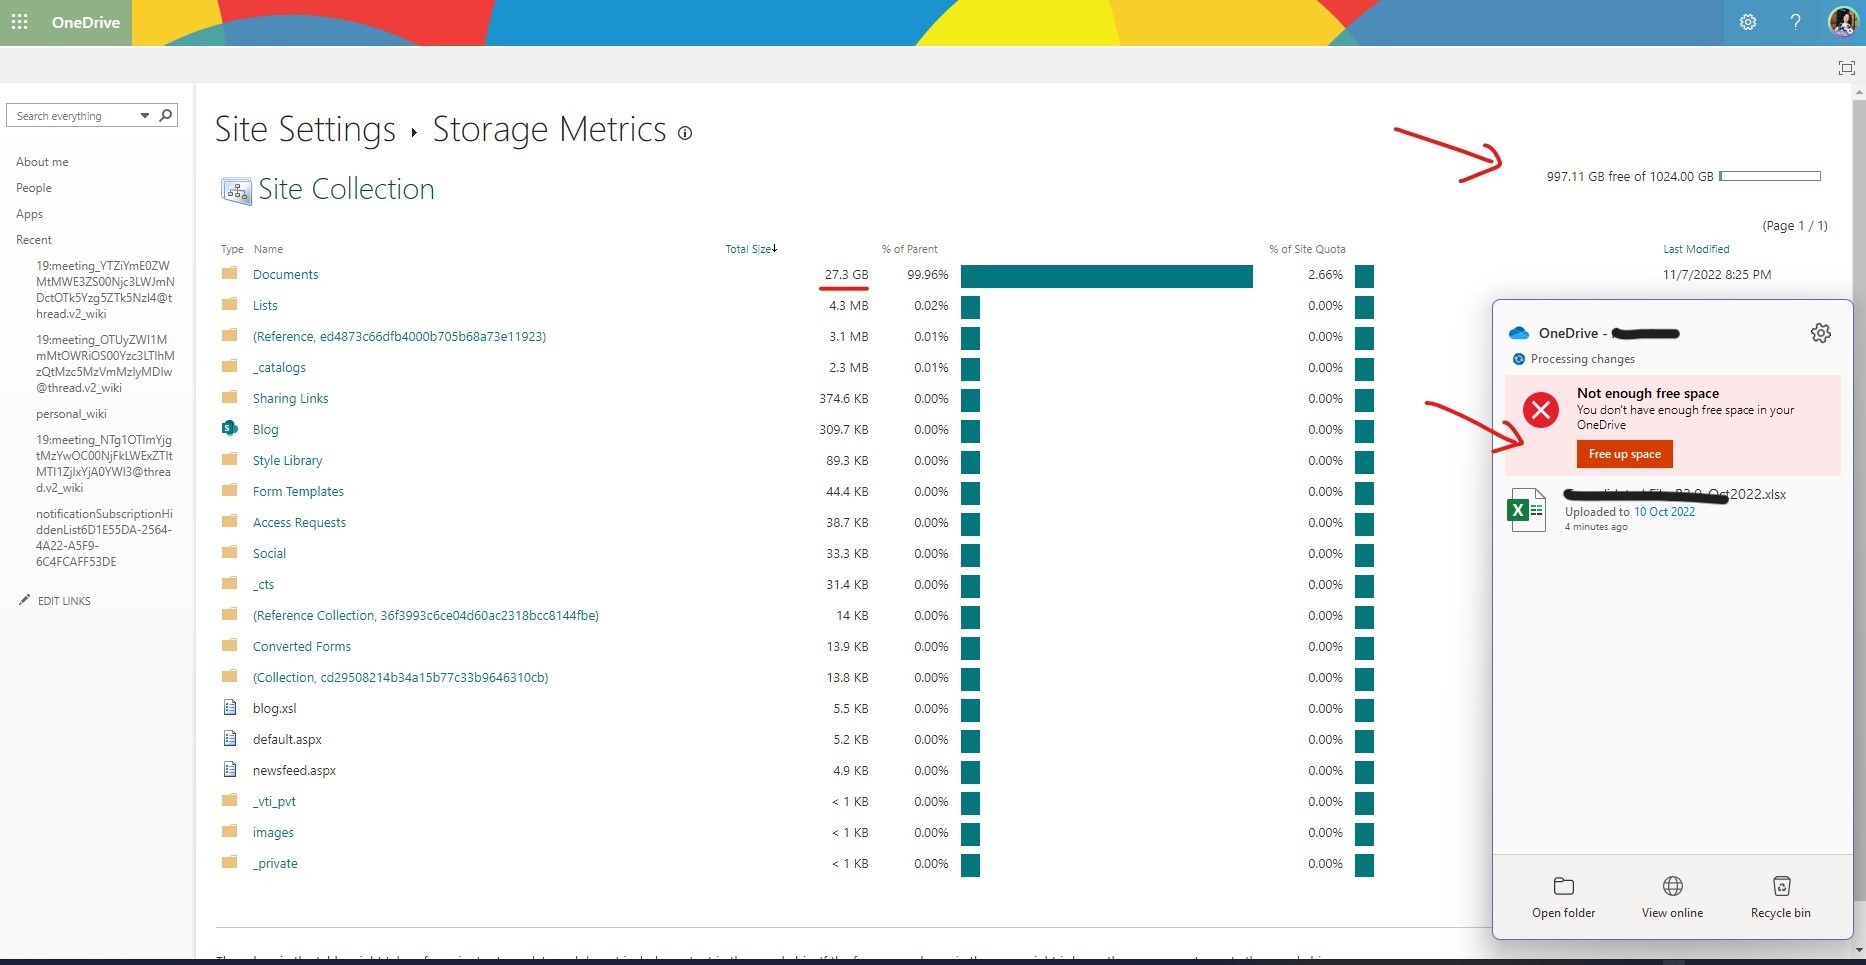Open the Lists folder link
Screen dimensions: 1866x965
[x=265, y=306]
